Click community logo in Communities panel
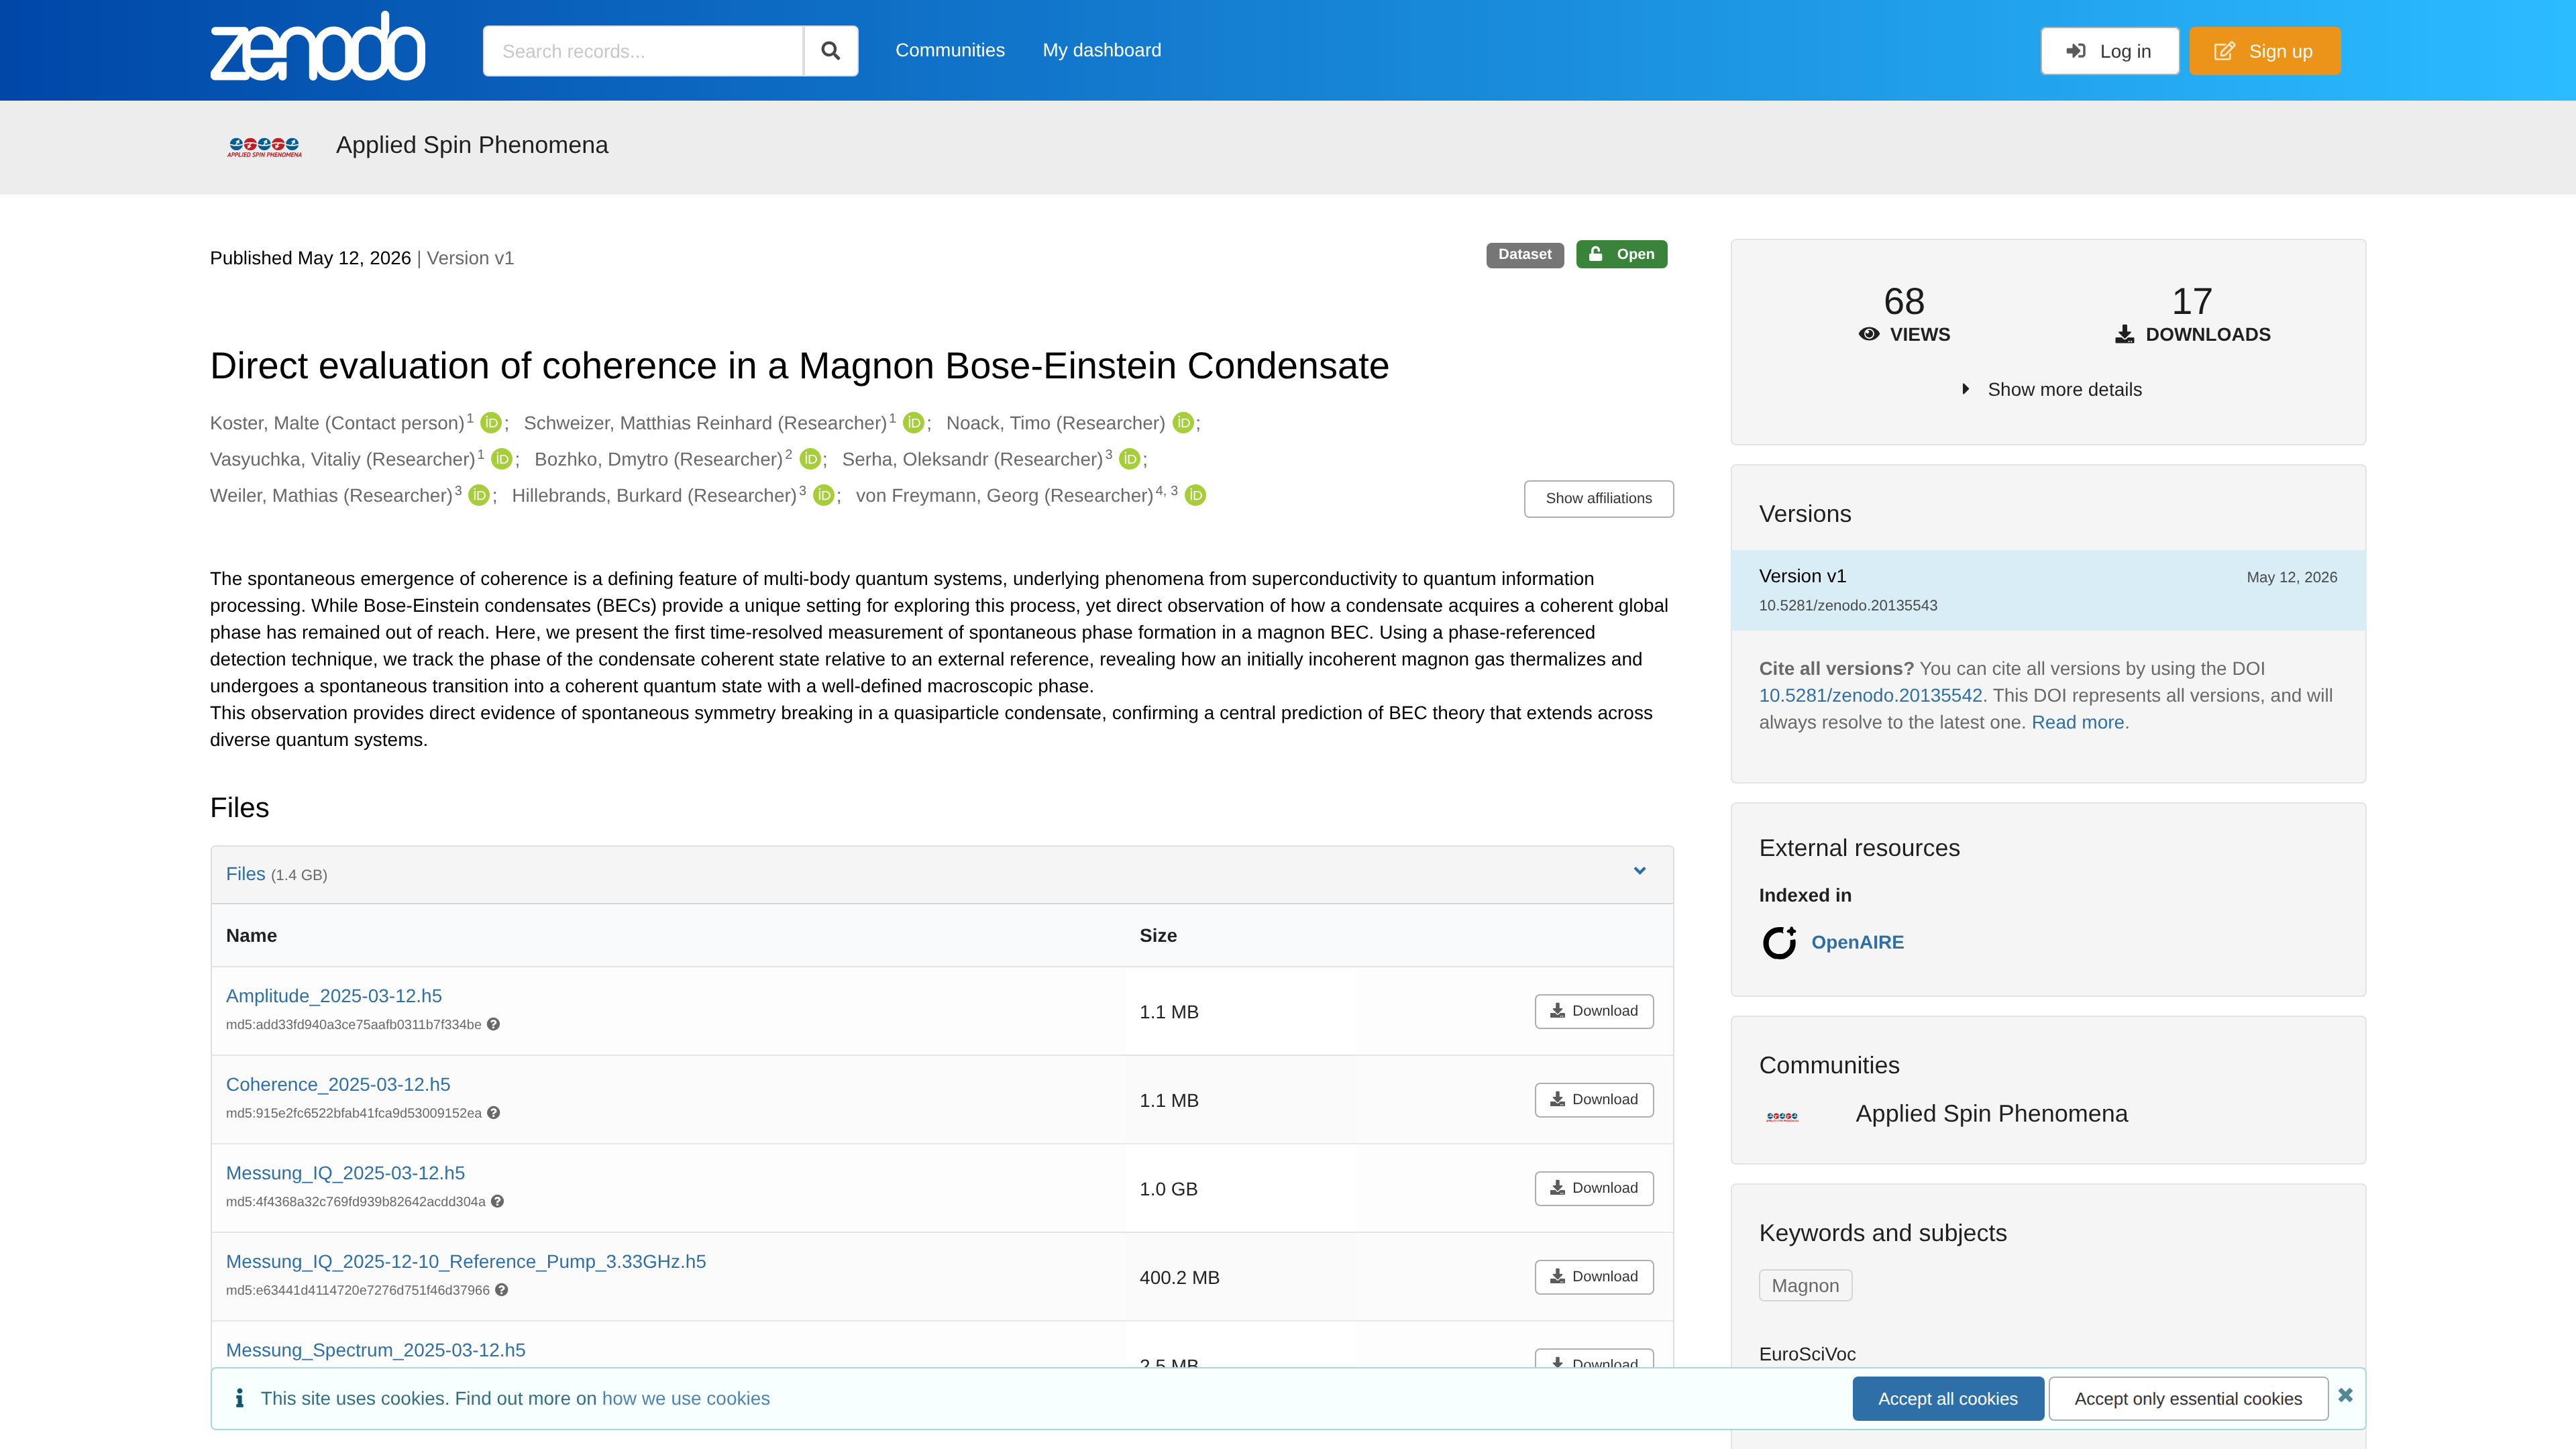The image size is (2576, 1449). [x=1782, y=1116]
